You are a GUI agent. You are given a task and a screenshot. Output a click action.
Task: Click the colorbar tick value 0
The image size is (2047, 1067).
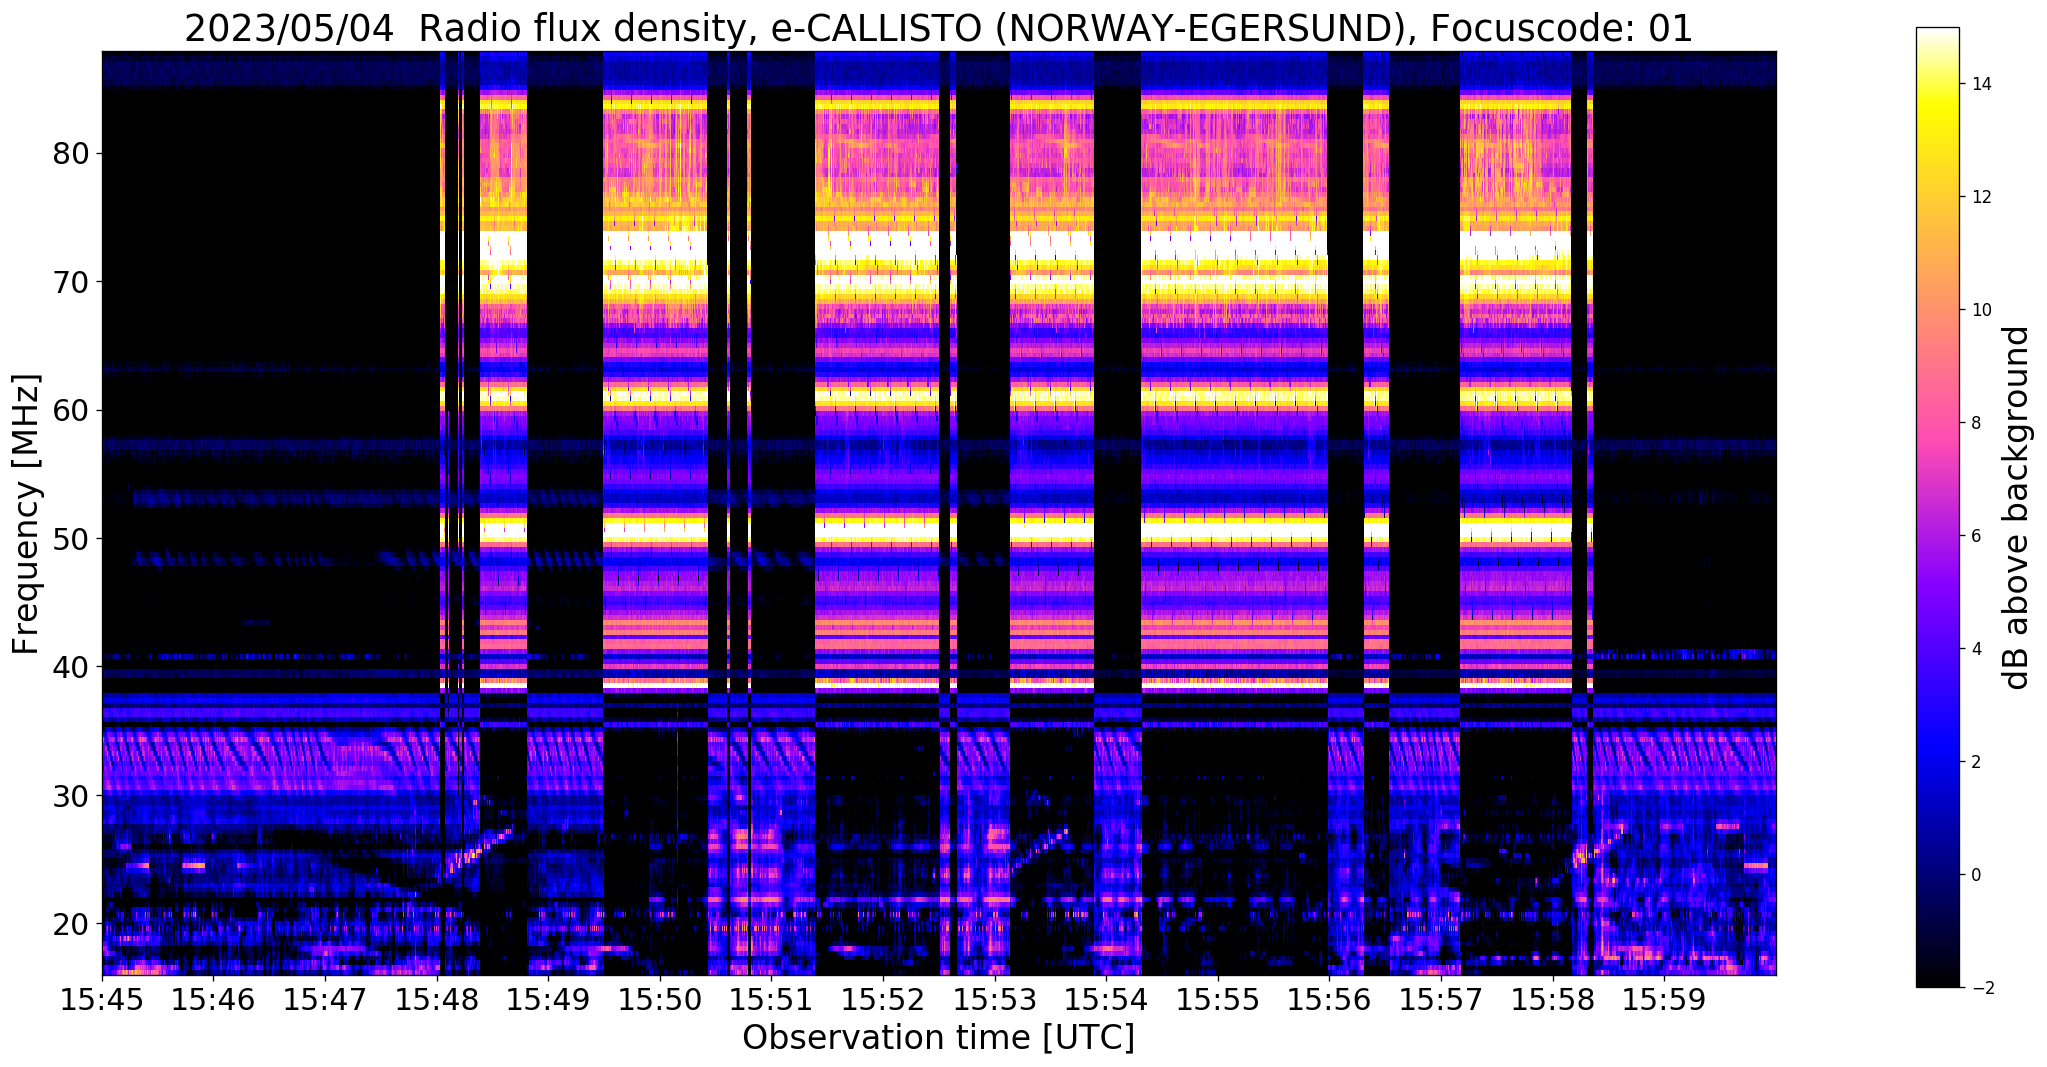click(1976, 875)
